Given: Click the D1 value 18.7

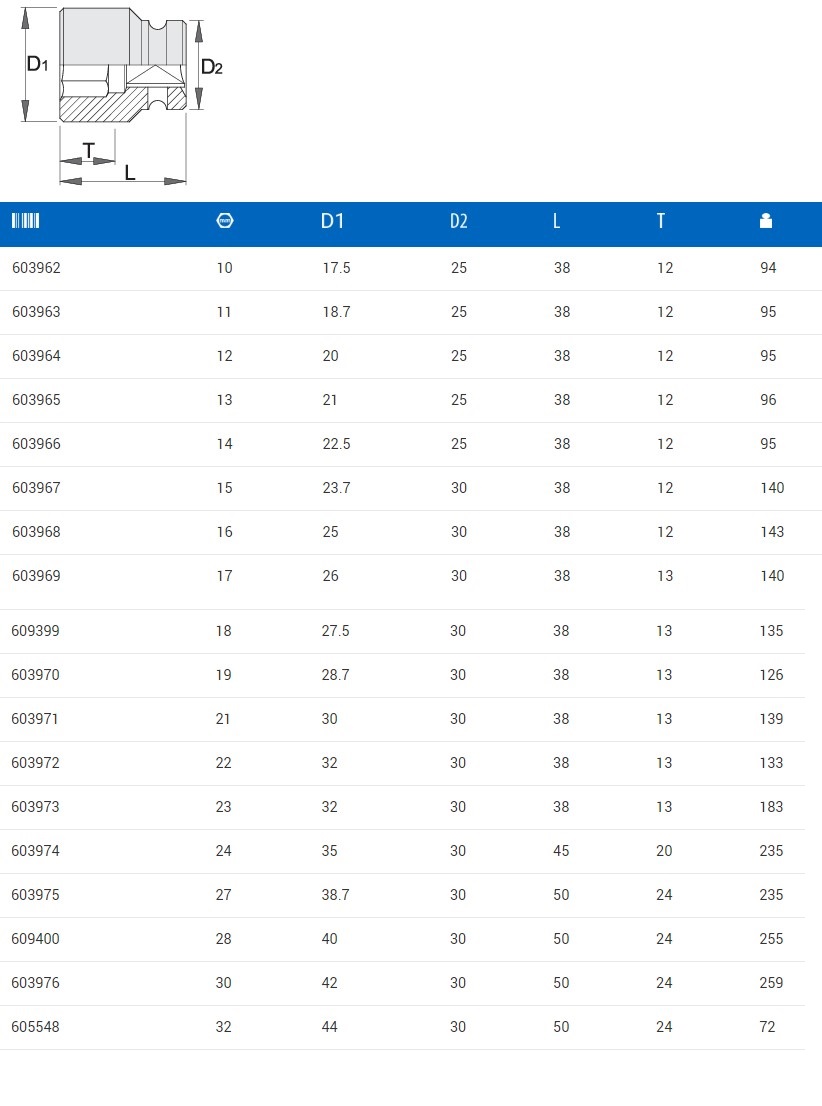Looking at the screenshot, I should click(337, 312).
